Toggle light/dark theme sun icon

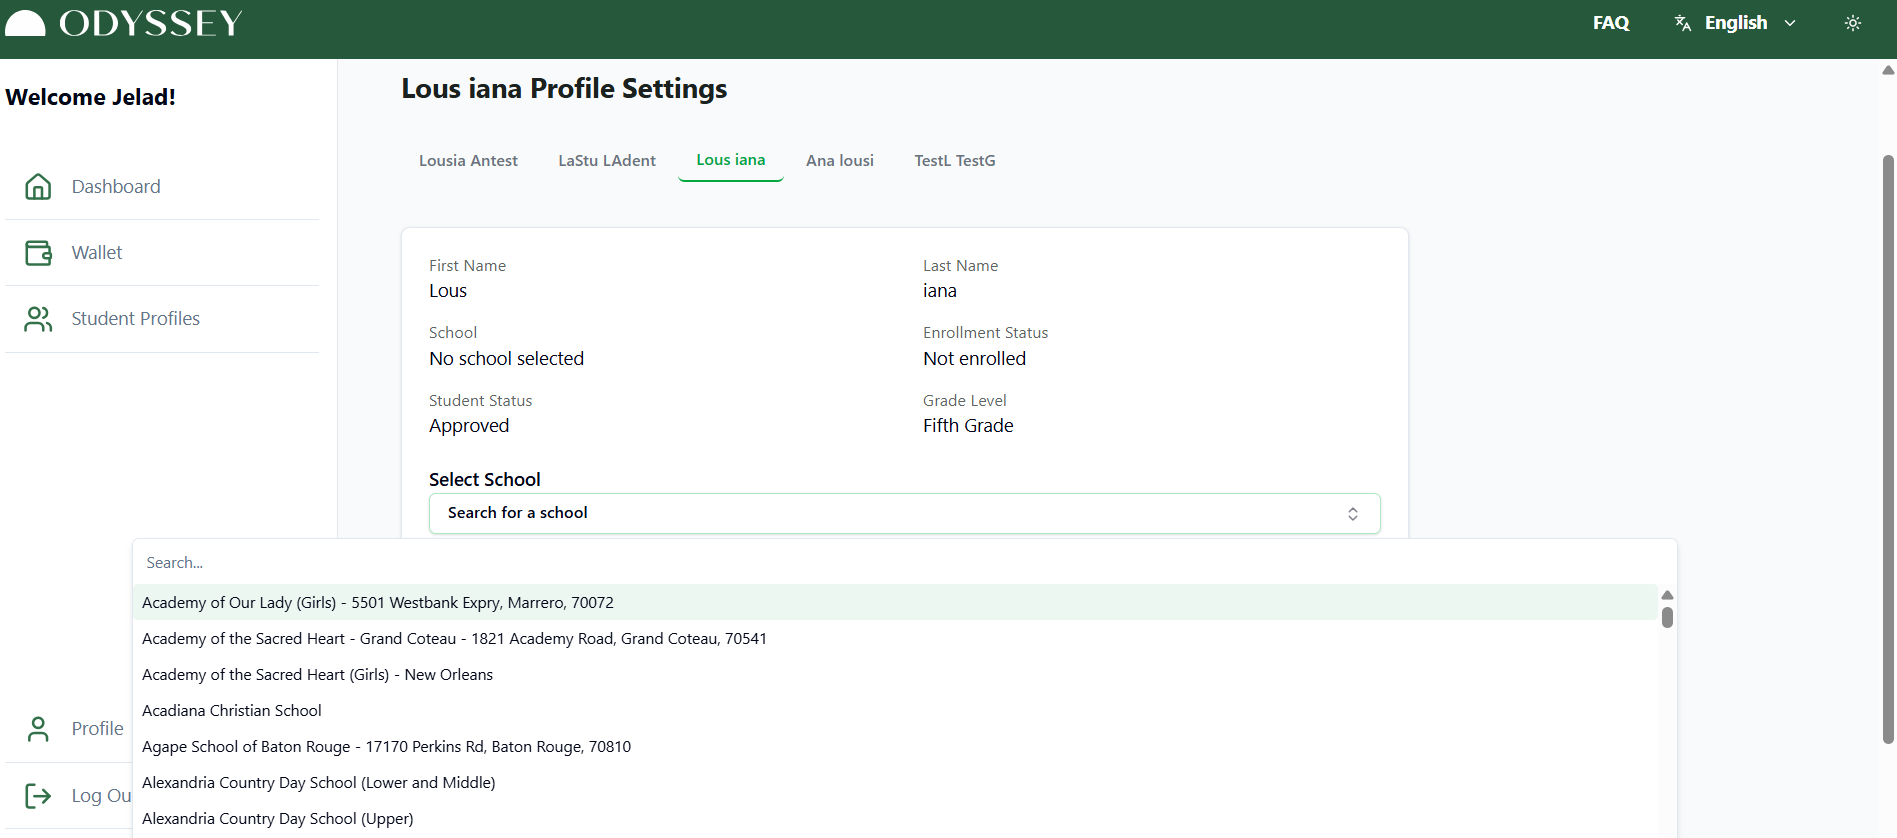pyautogui.click(x=1852, y=23)
